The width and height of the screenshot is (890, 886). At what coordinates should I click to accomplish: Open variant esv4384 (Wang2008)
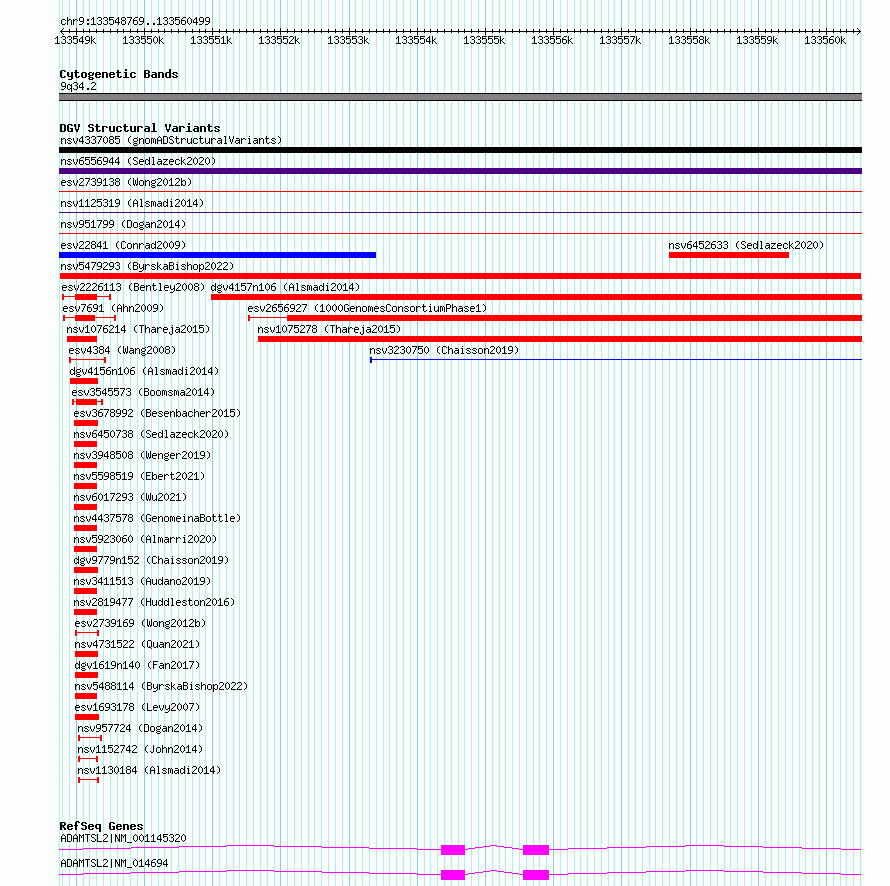[x=122, y=350]
